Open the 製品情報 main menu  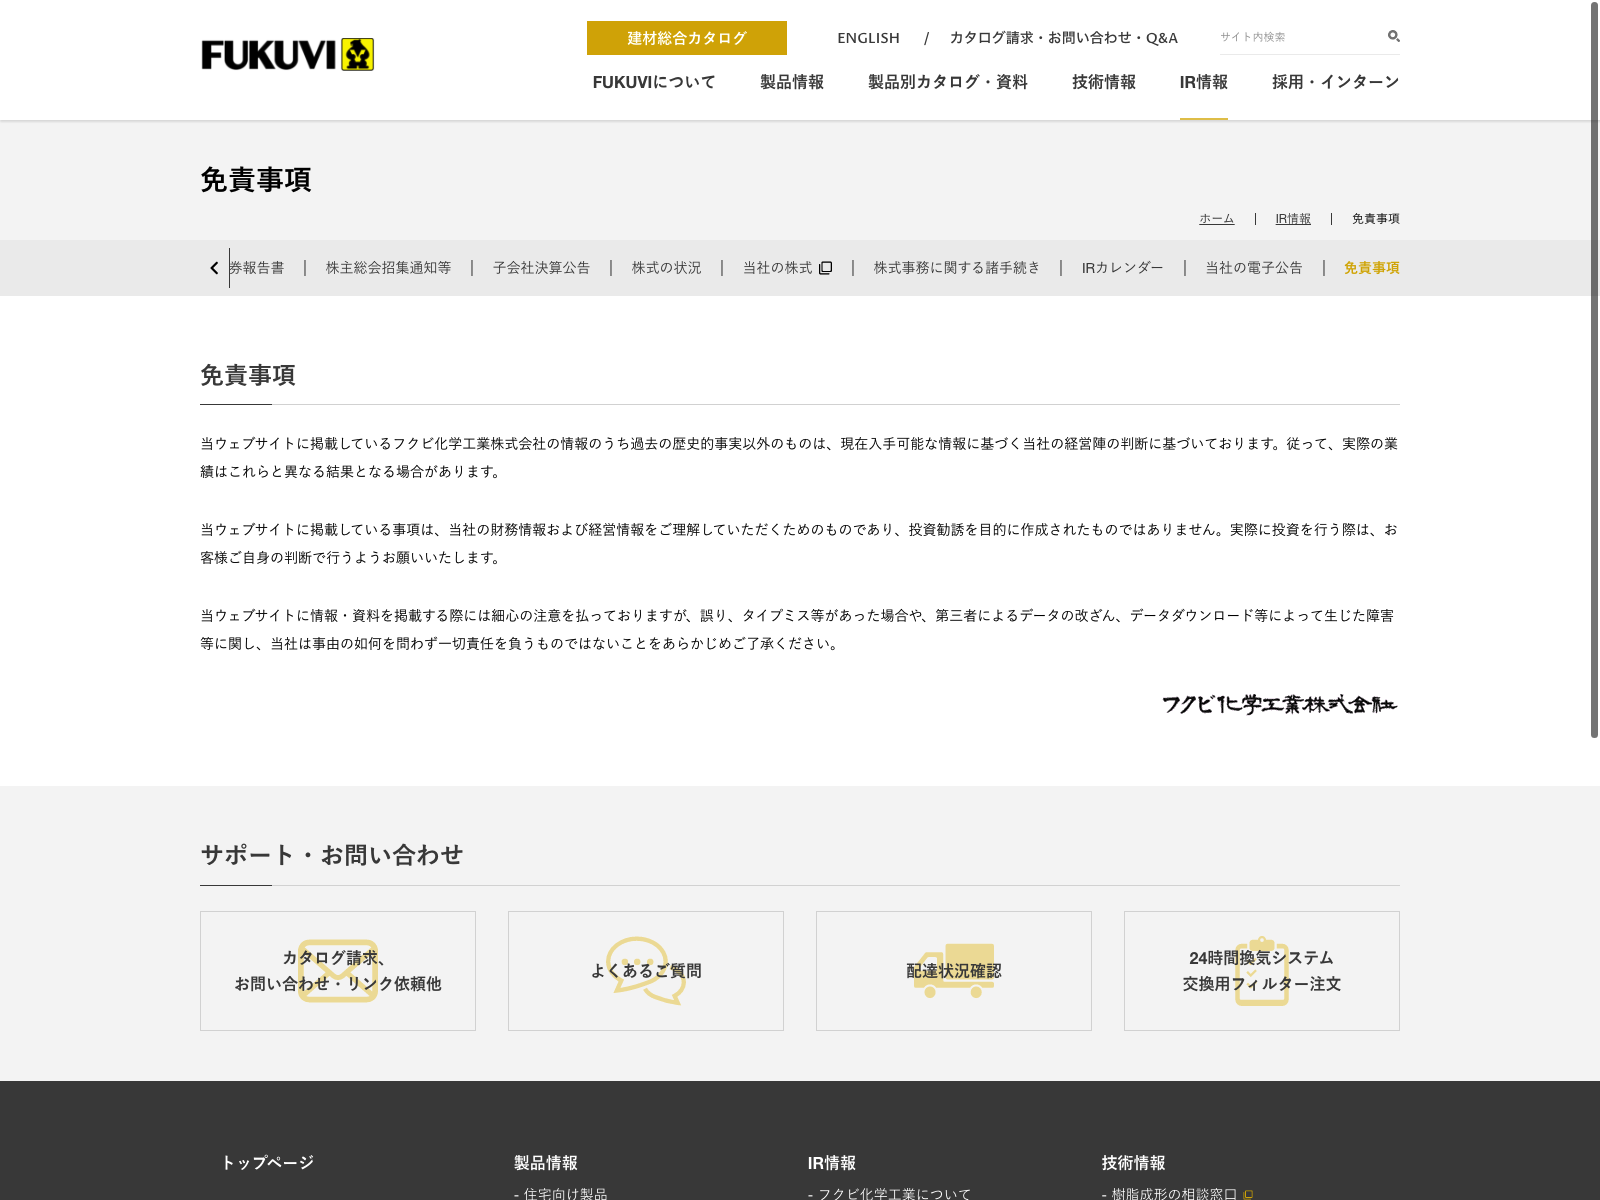pos(792,82)
